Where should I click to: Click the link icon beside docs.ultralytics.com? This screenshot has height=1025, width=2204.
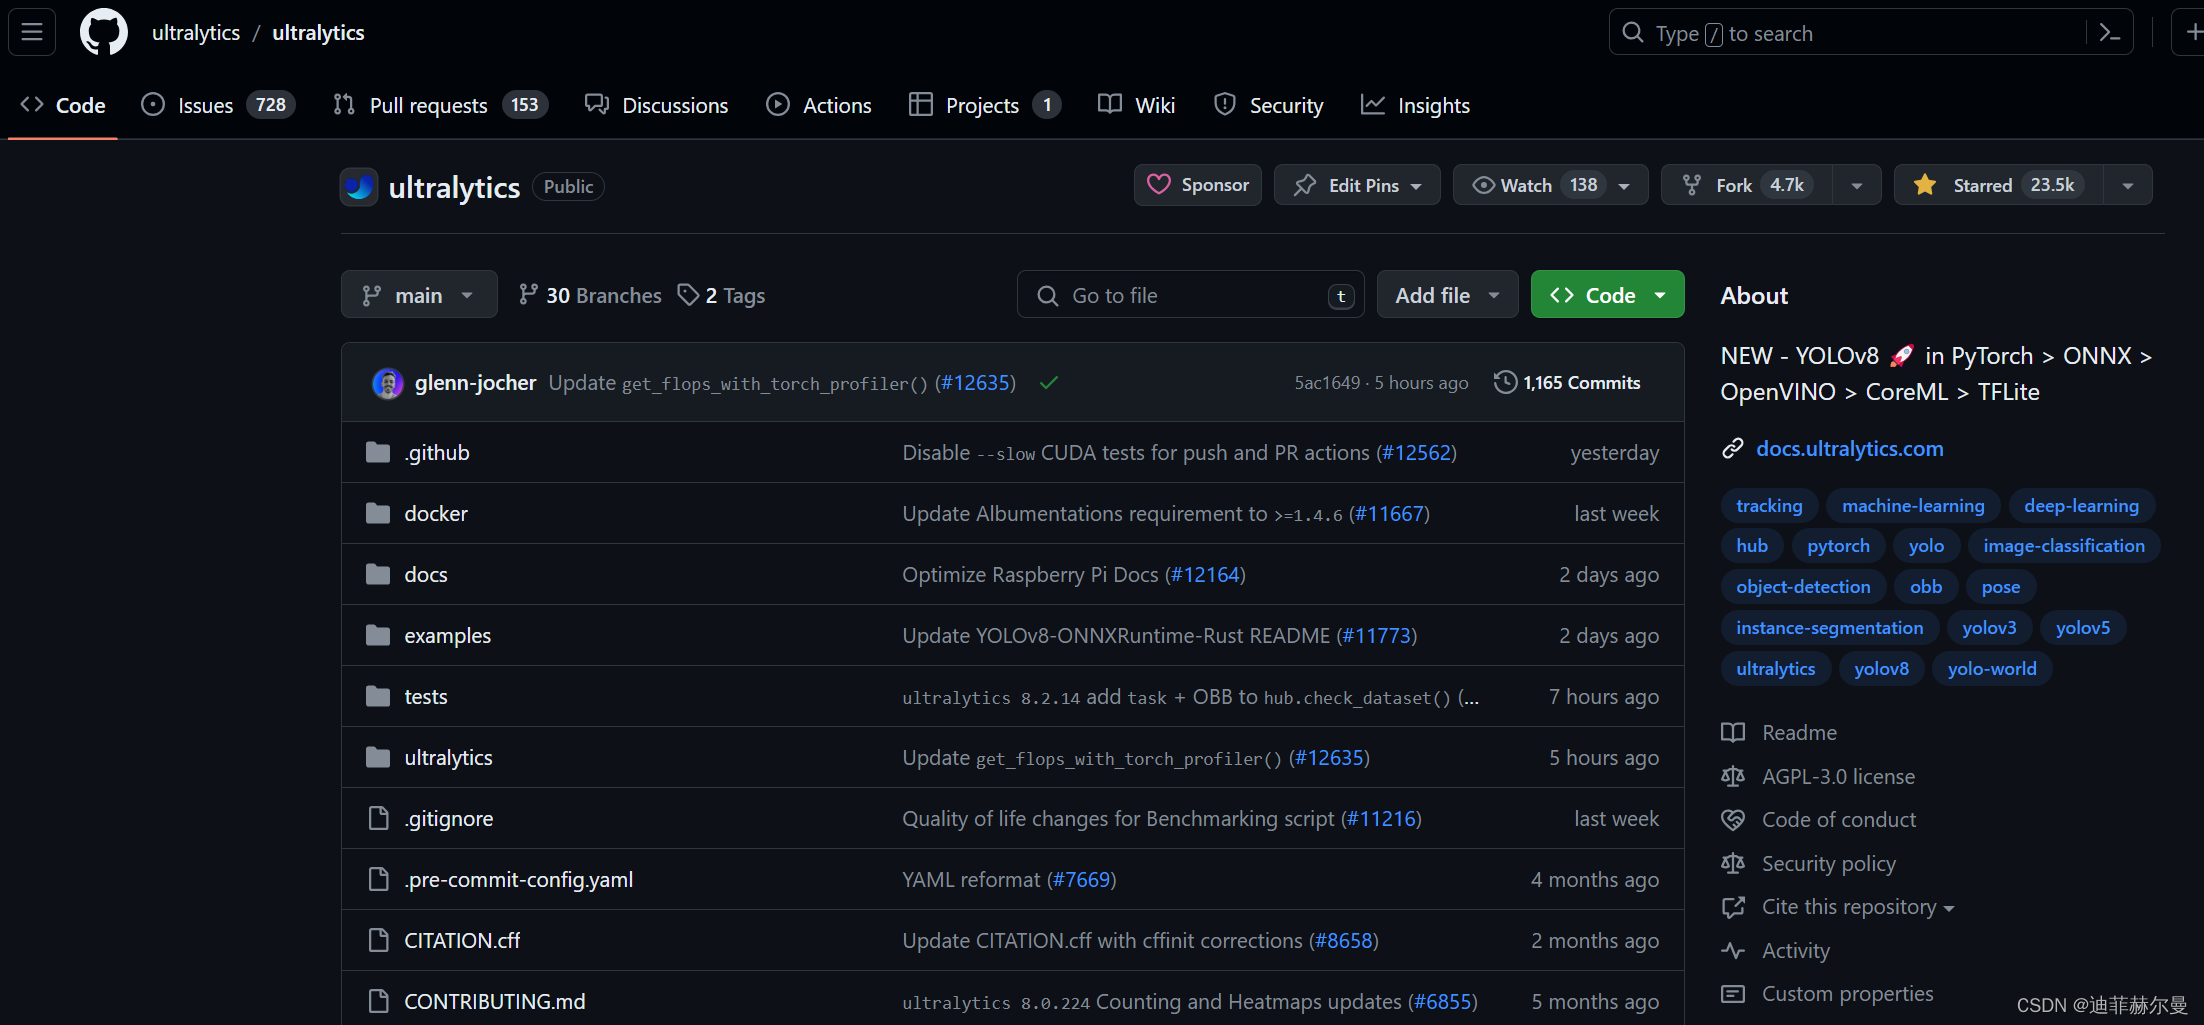1733,448
